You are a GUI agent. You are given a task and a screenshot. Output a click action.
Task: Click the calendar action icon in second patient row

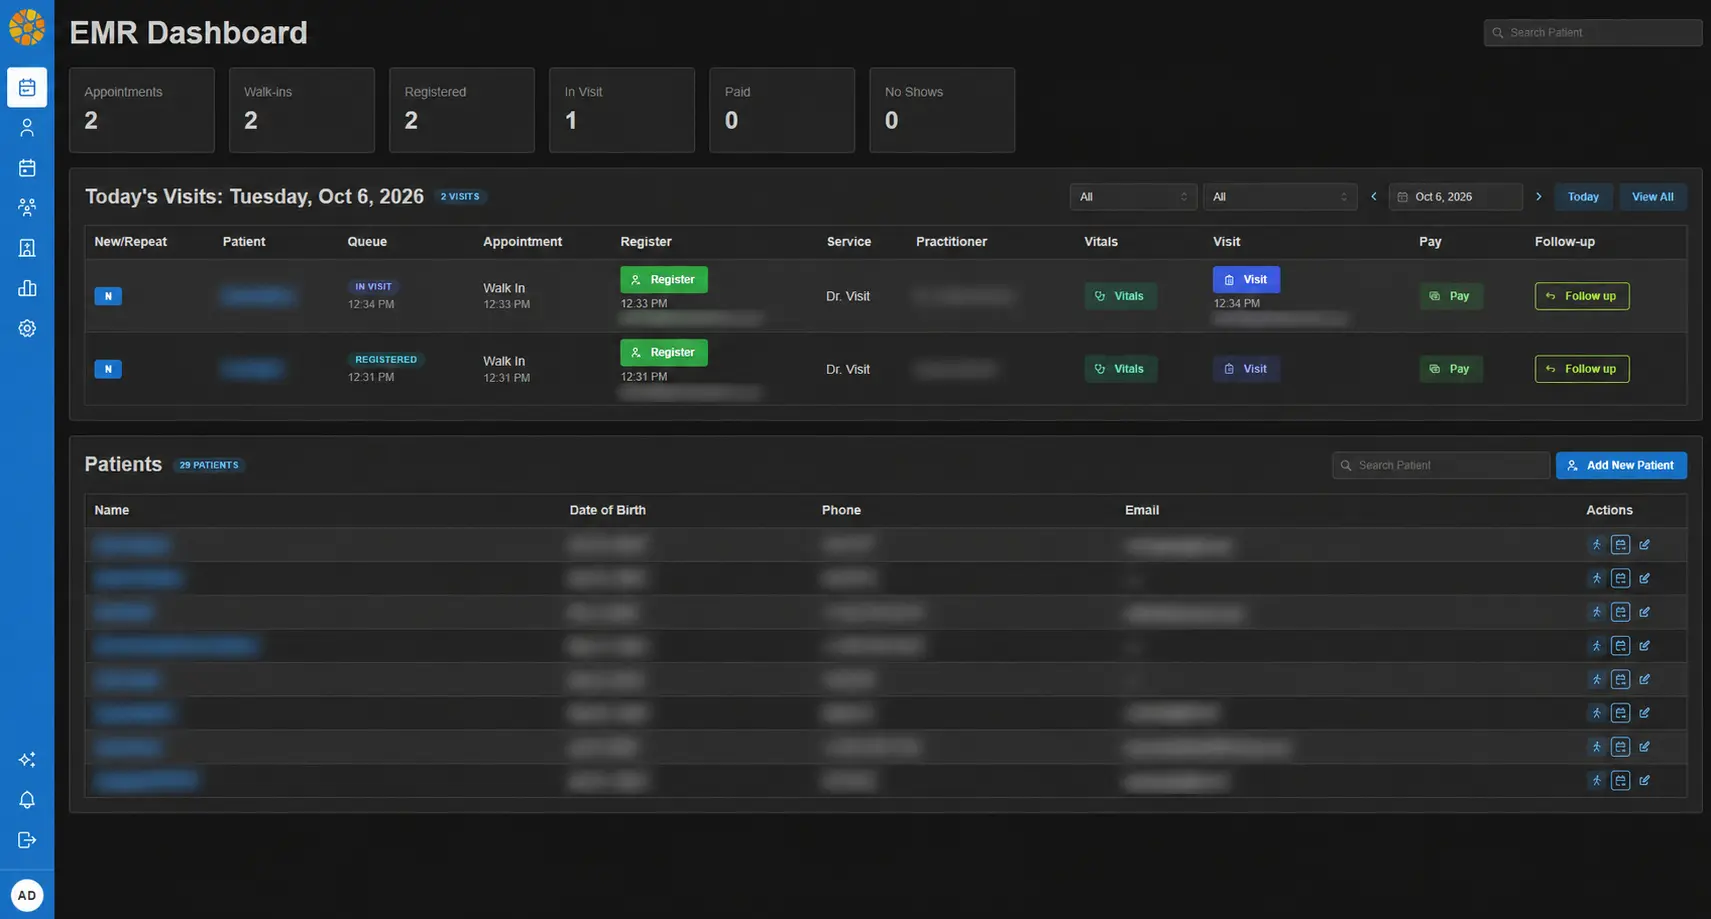click(x=1621, y=579)
